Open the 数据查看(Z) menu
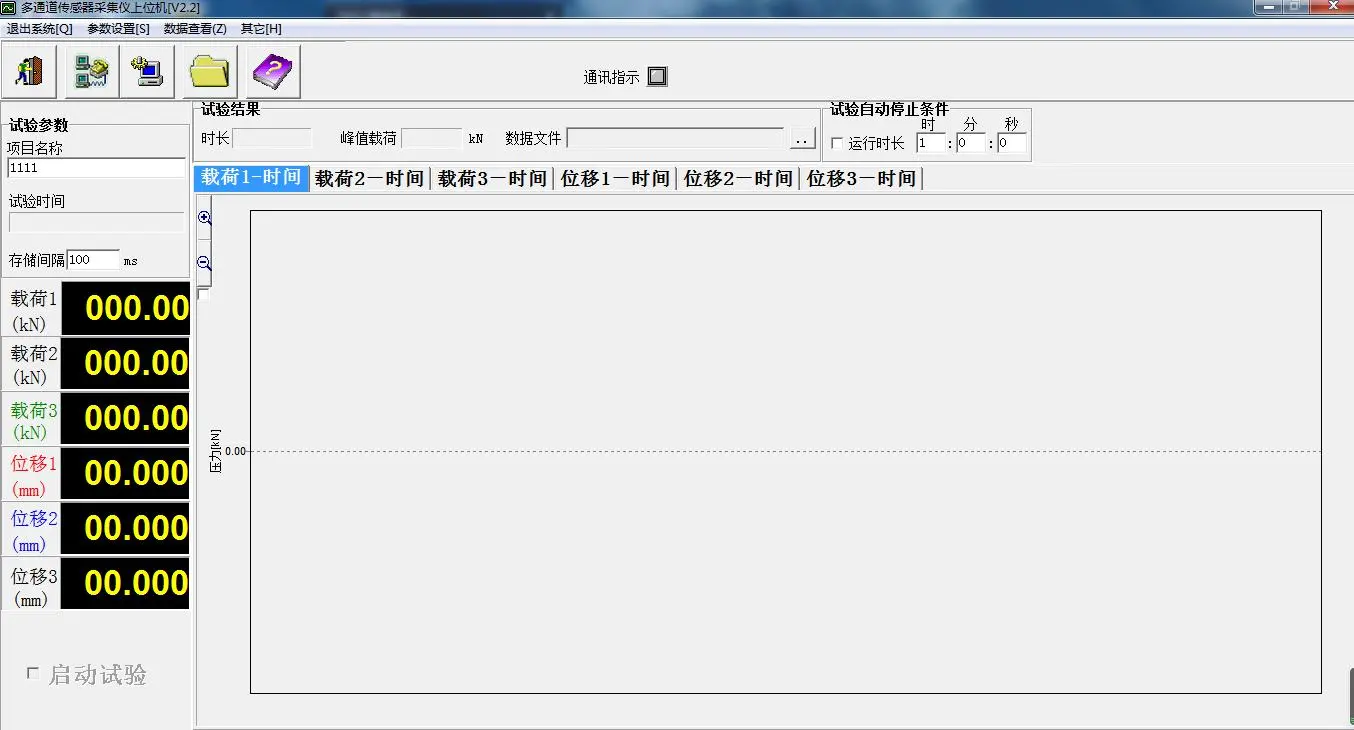 tap(195, 29)
